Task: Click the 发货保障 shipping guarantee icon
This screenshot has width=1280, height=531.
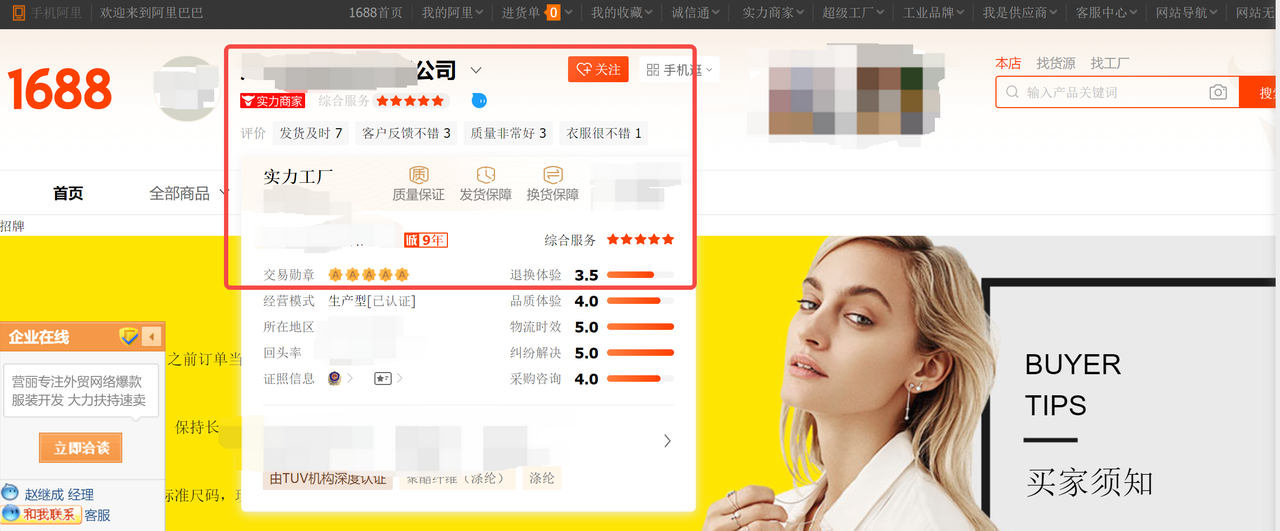Action: coord(485,175)
